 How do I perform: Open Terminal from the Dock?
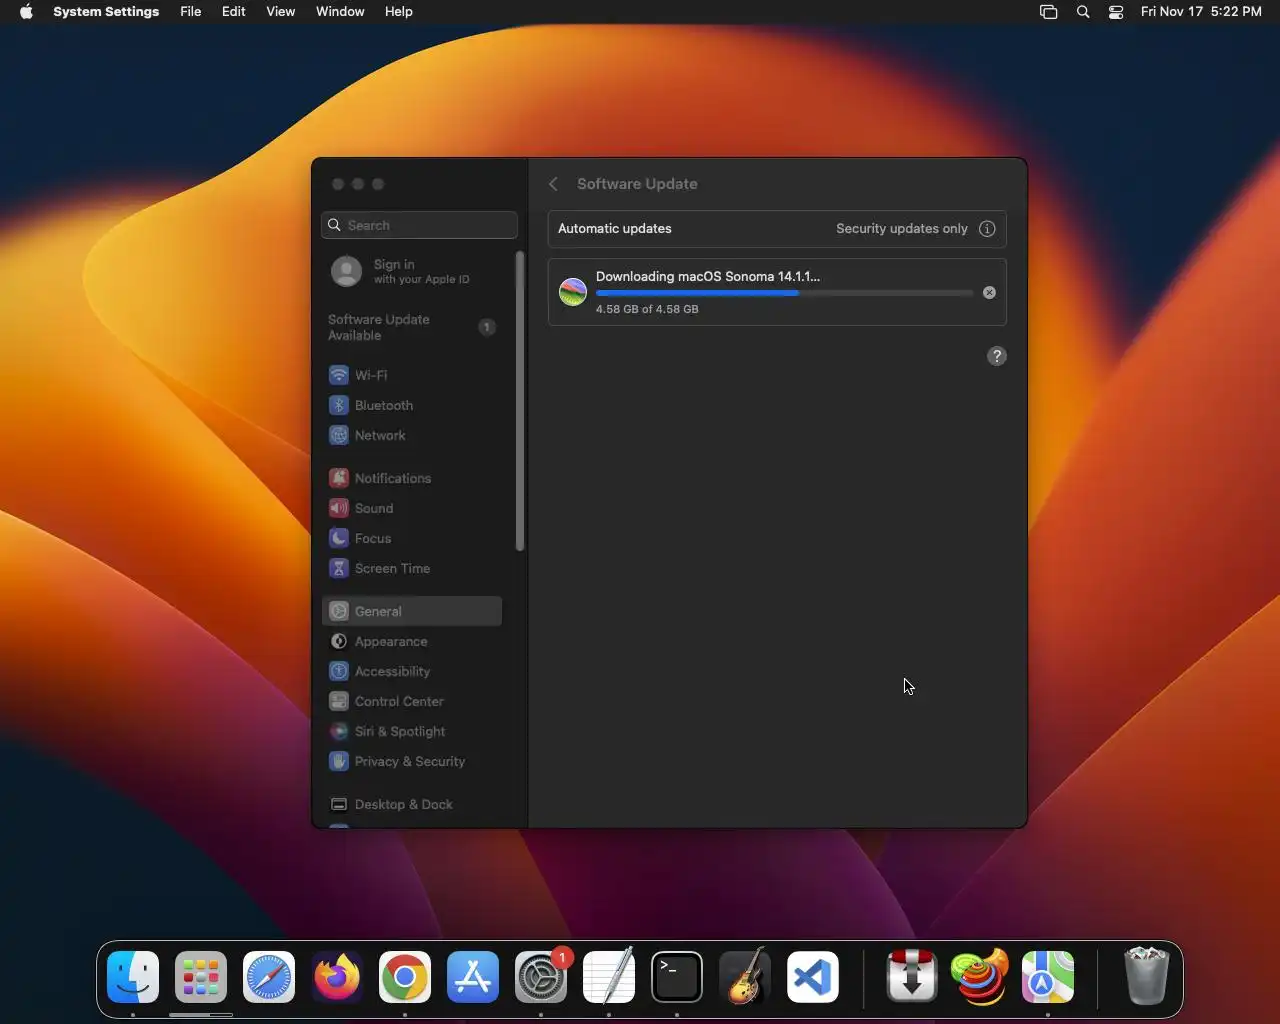pyautogui.click(x=677, y=977)
